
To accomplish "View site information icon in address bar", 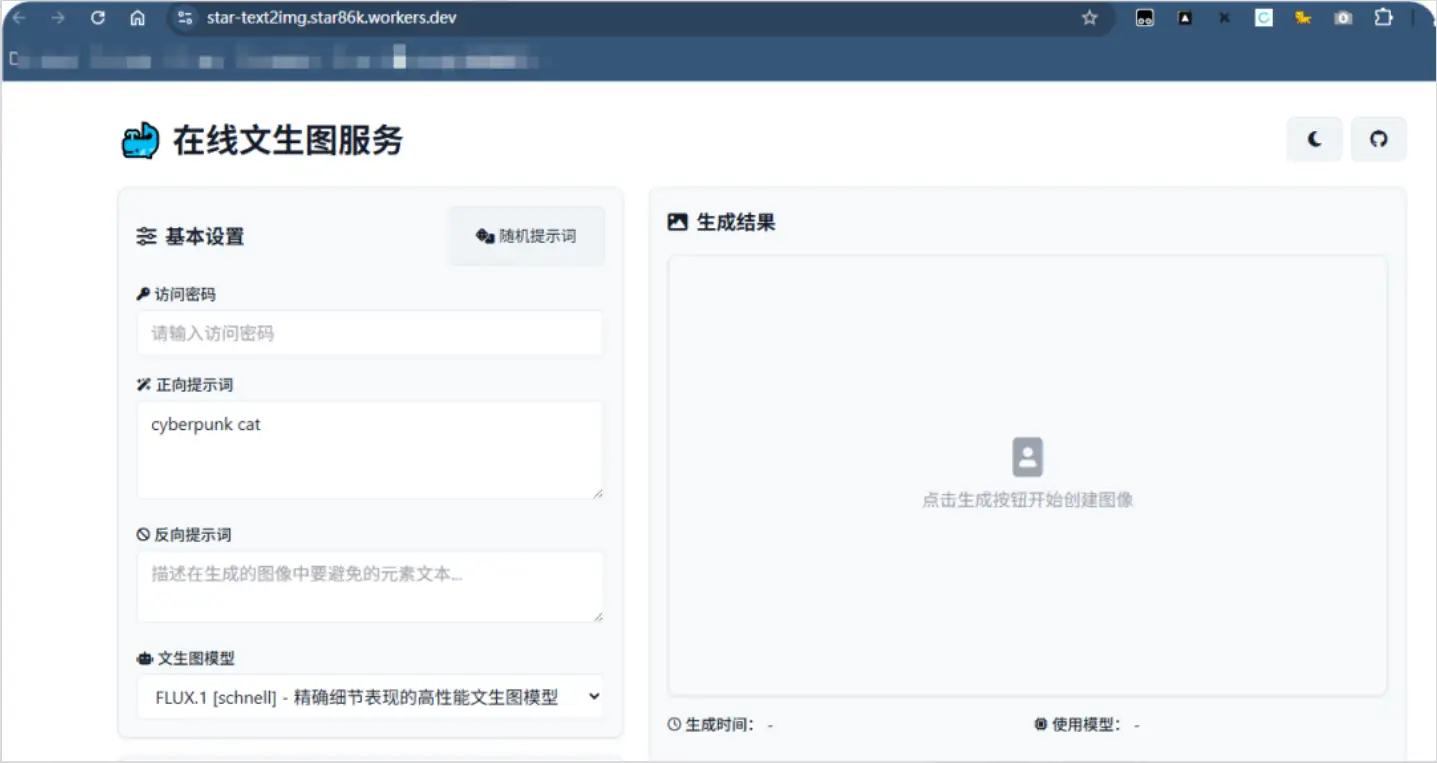I will [x=184, y=18].
